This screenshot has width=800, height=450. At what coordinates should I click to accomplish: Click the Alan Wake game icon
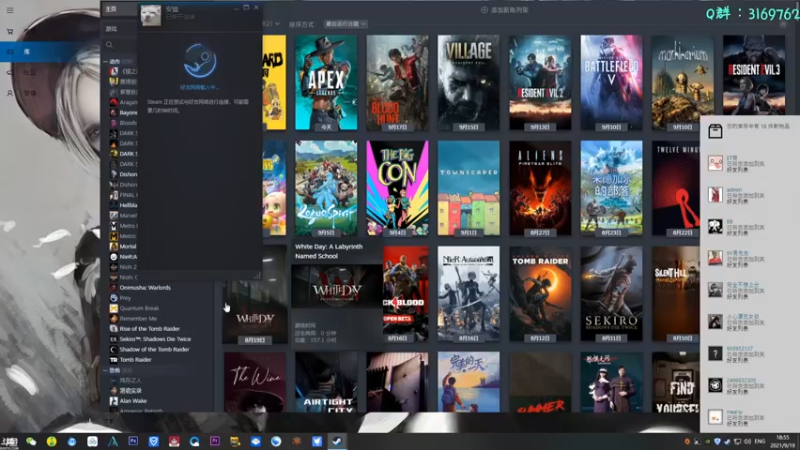click(x=114, y=401)
